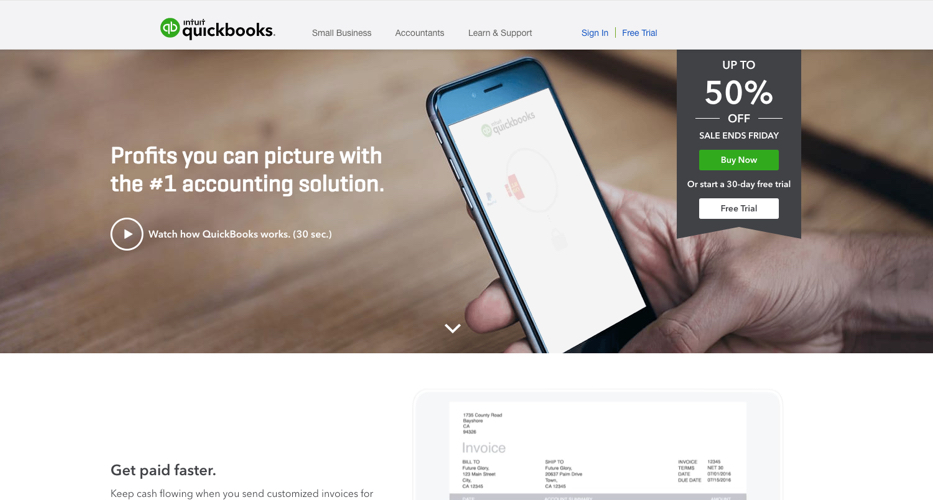Open the Accountants menu
933x500 pixels.
point(419,33)
